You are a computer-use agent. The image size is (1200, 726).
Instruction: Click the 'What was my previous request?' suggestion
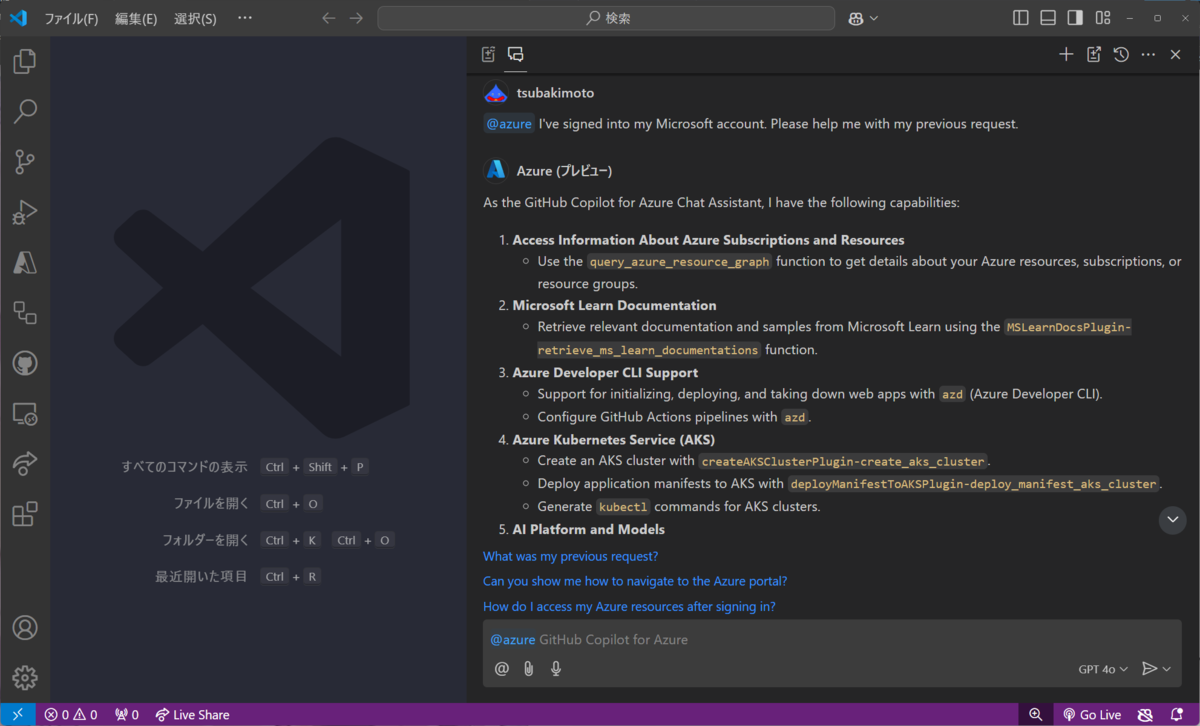click(x=570, y=556)
